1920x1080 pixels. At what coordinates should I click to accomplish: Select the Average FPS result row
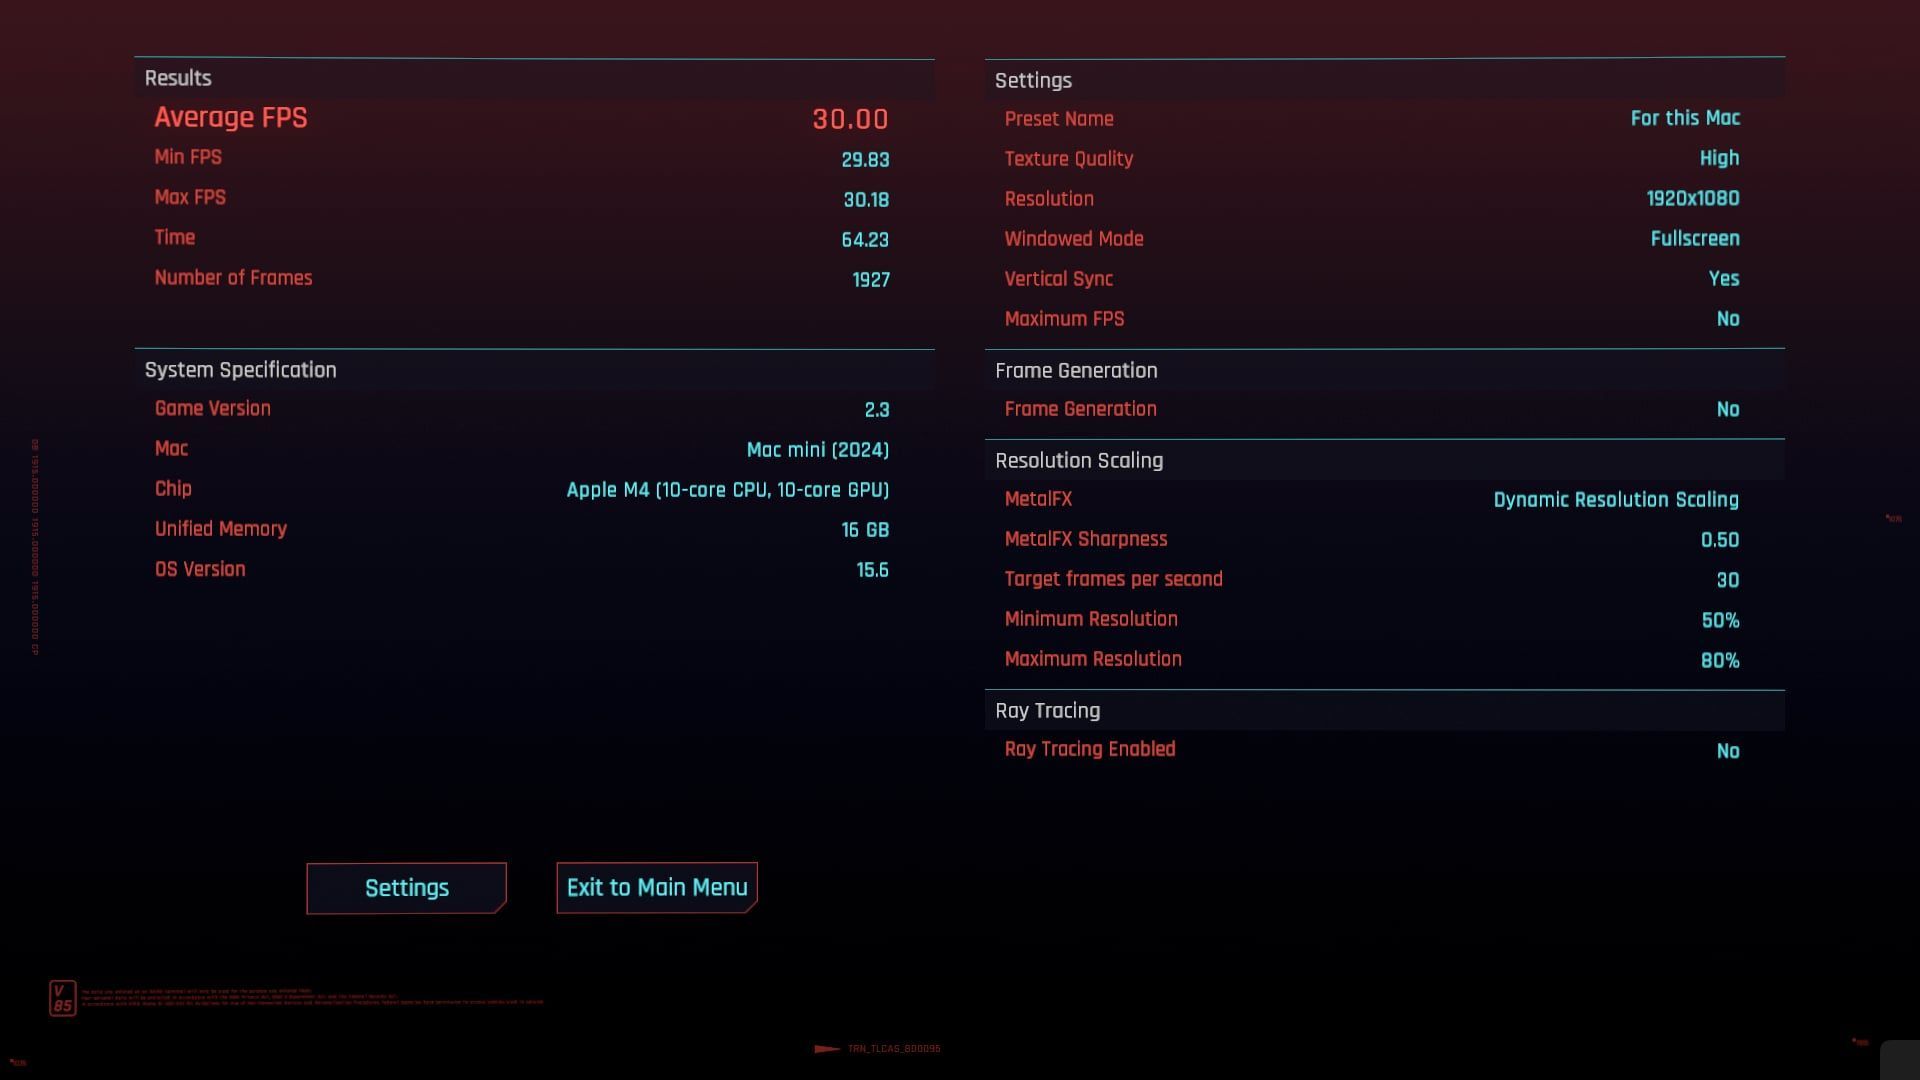(521, 118)
